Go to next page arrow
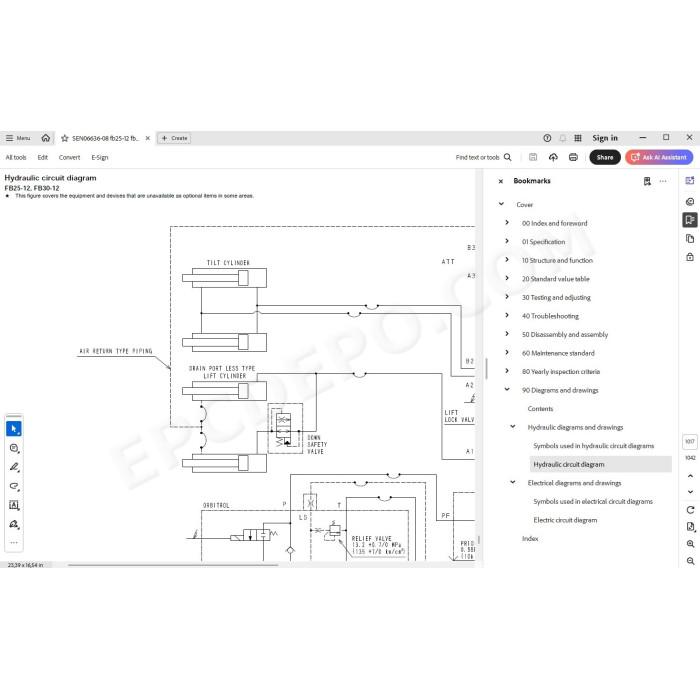700x700 pixels. click(x=690, y=492)
